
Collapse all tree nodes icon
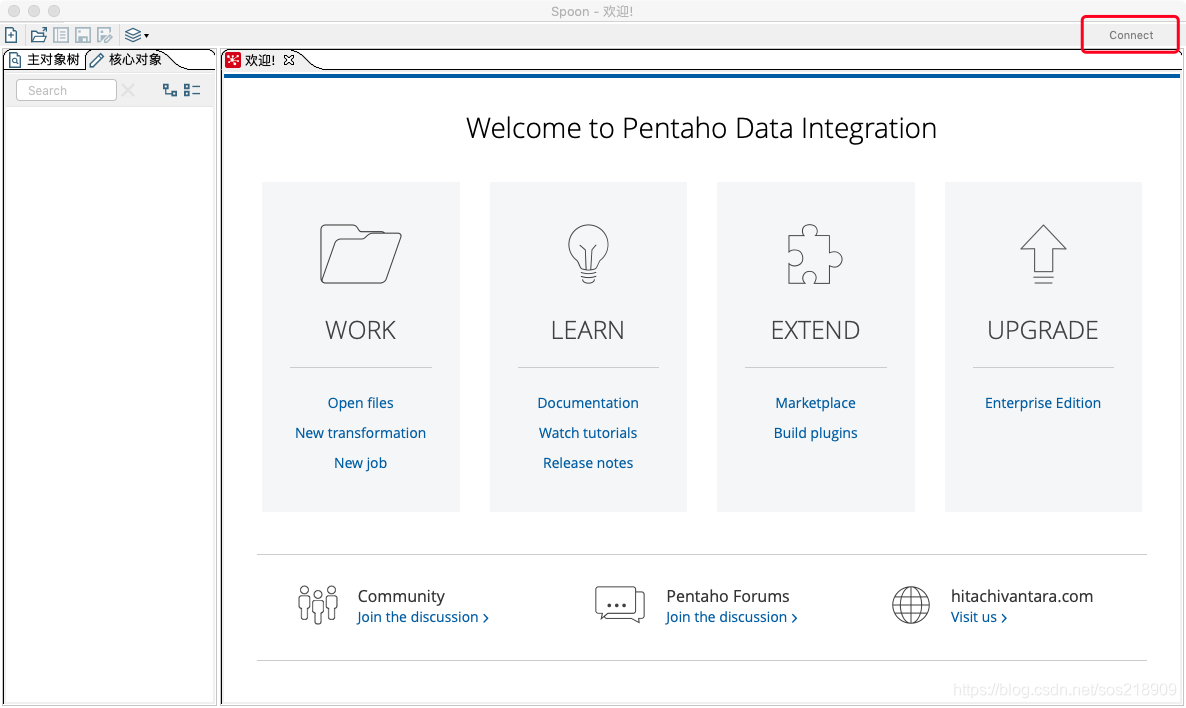pos(192,90)
